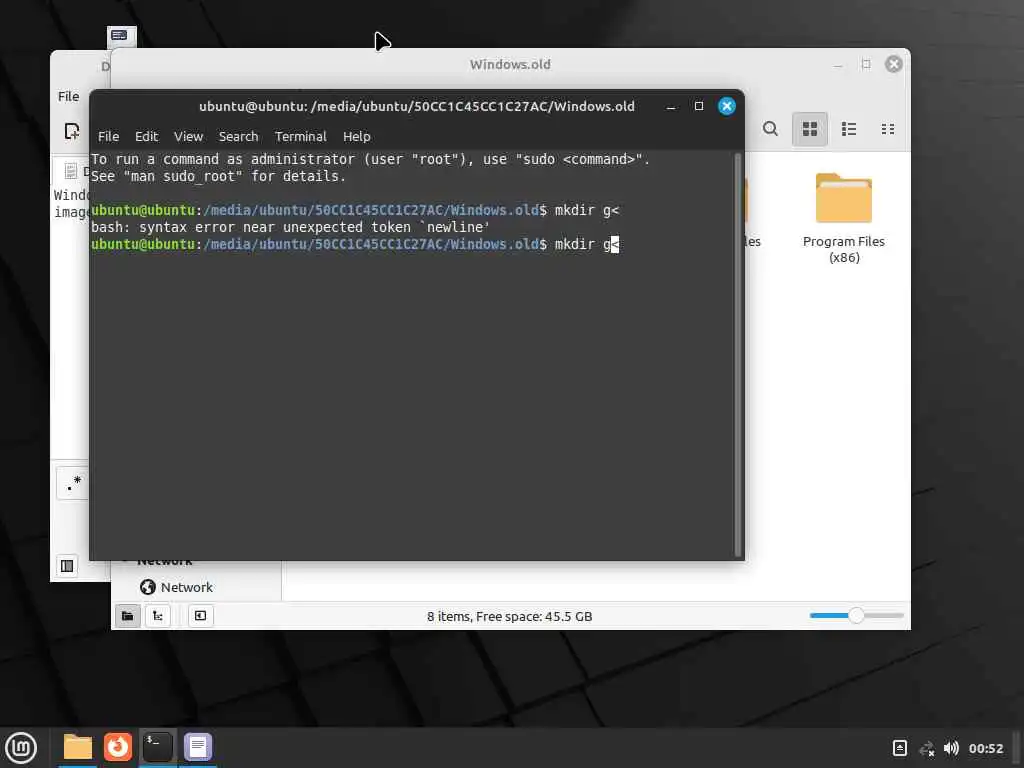Switch file manager to icon view
The height and width of the screenshot is (768, 1024).
pos(810,129)
